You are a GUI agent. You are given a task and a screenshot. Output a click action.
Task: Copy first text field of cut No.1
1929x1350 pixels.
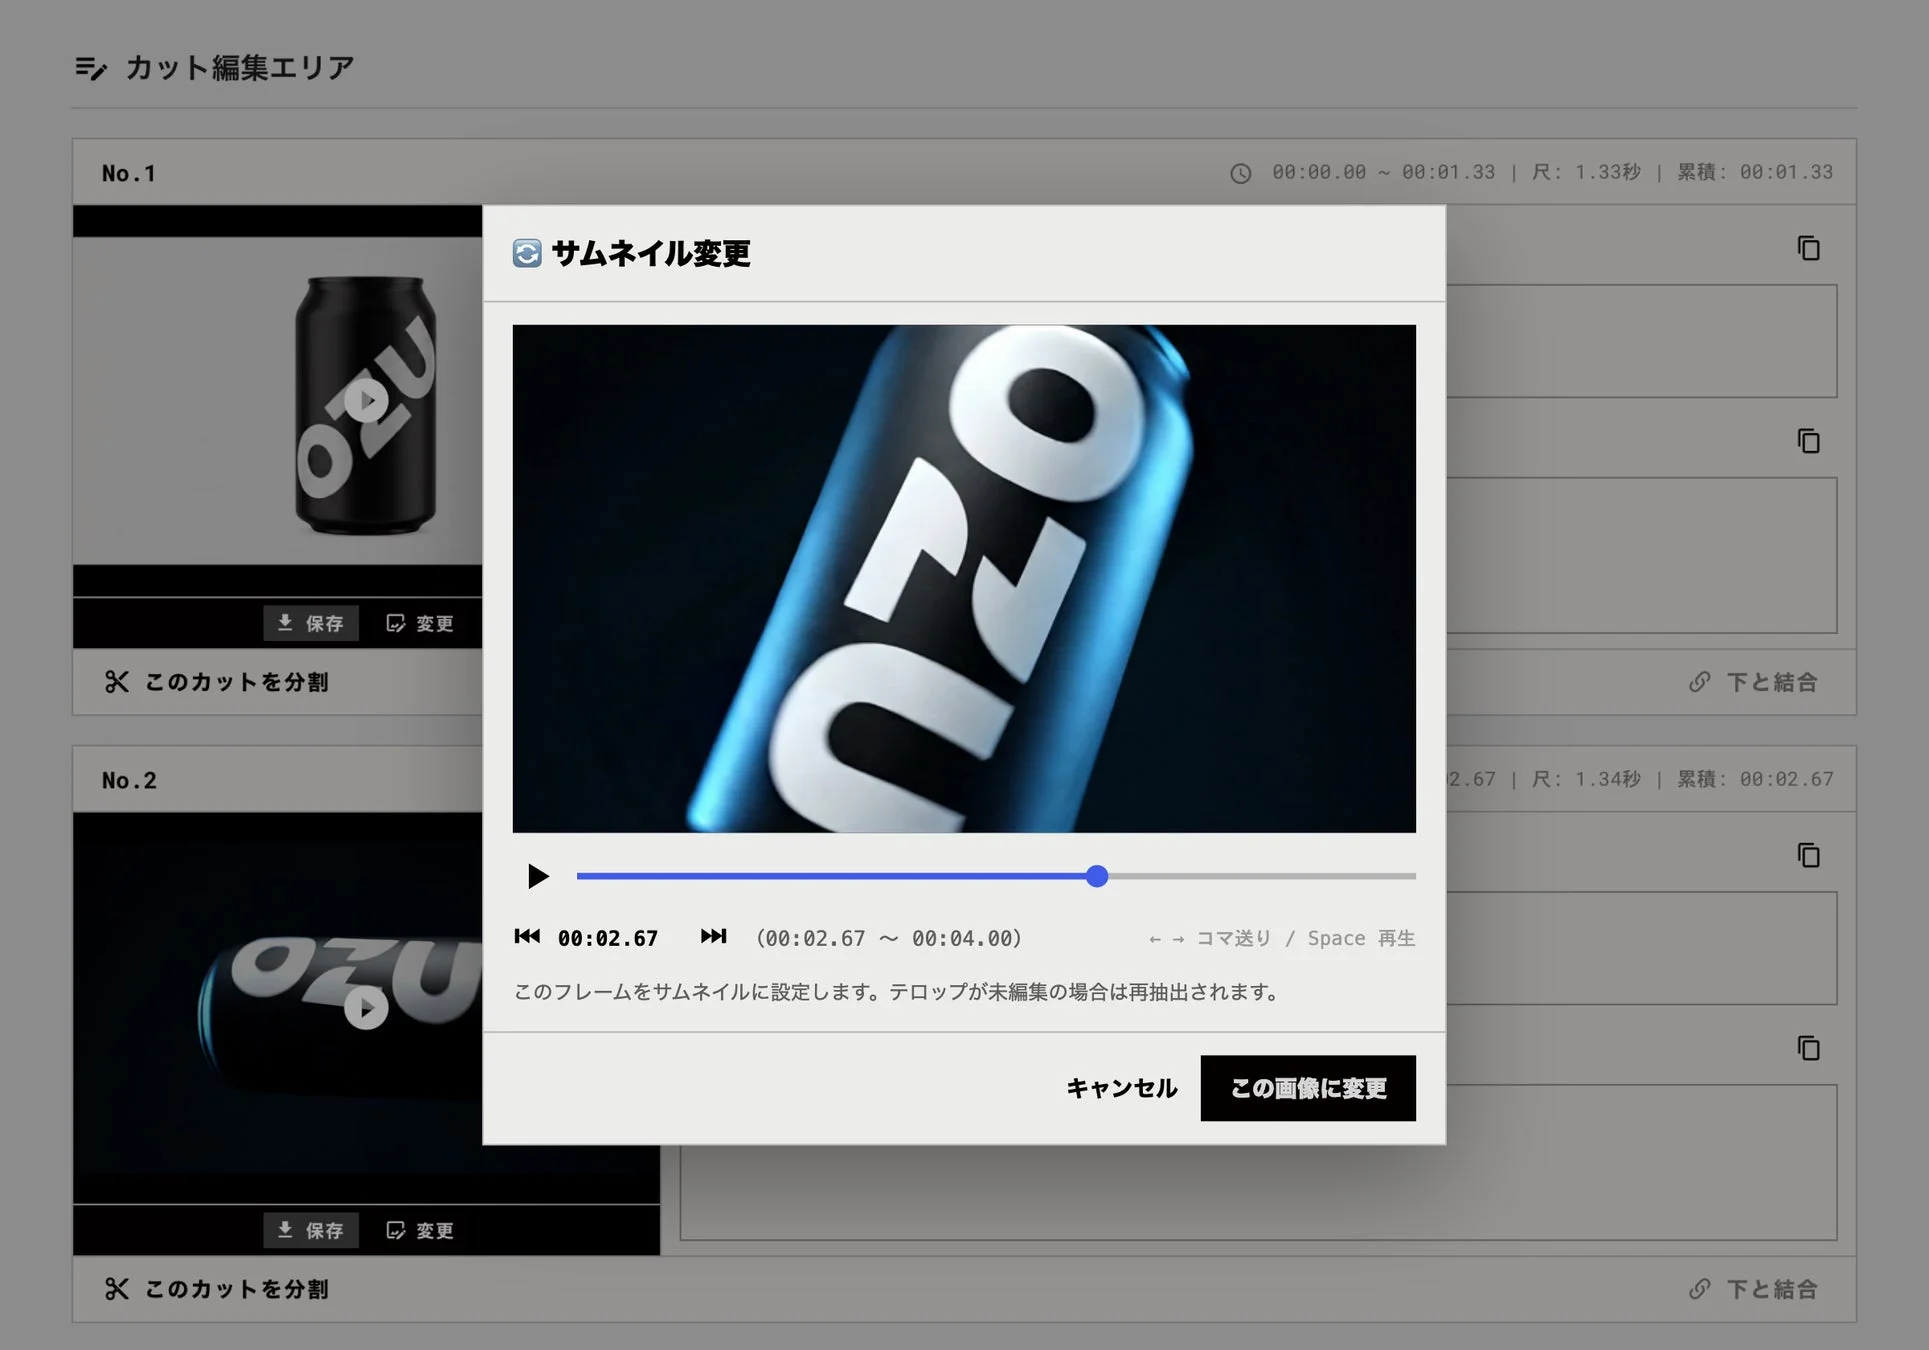coord(1808,248)
